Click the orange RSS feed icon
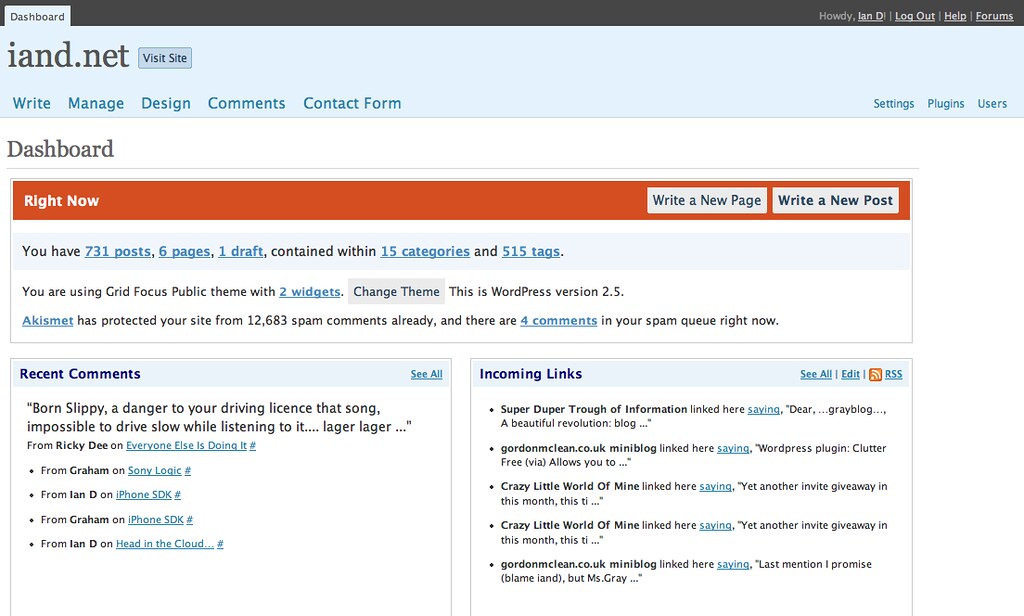Screen dimensions: 1024x616 [875, 374]
